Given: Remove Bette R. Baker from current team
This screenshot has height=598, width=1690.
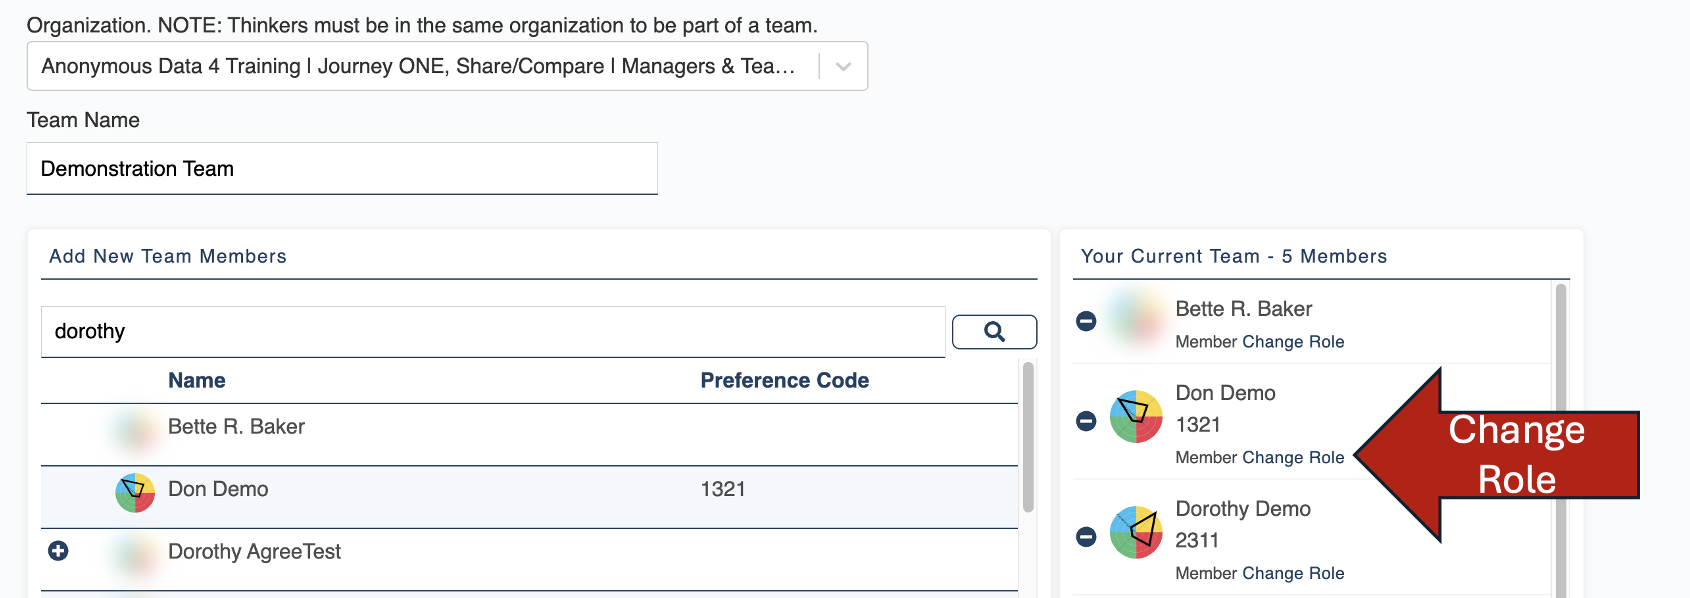Looking at the screenshot, I should (x=1086, y=321).
